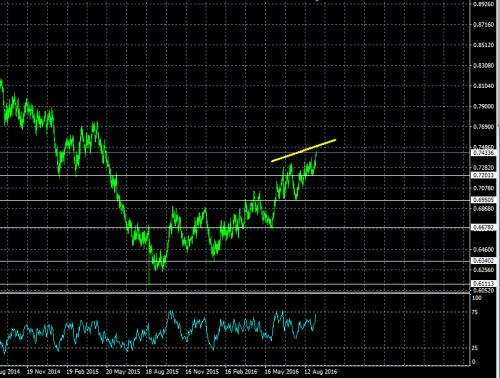
Task: Click the 19 Nov 2014 date label
Action: pos(43,371)
